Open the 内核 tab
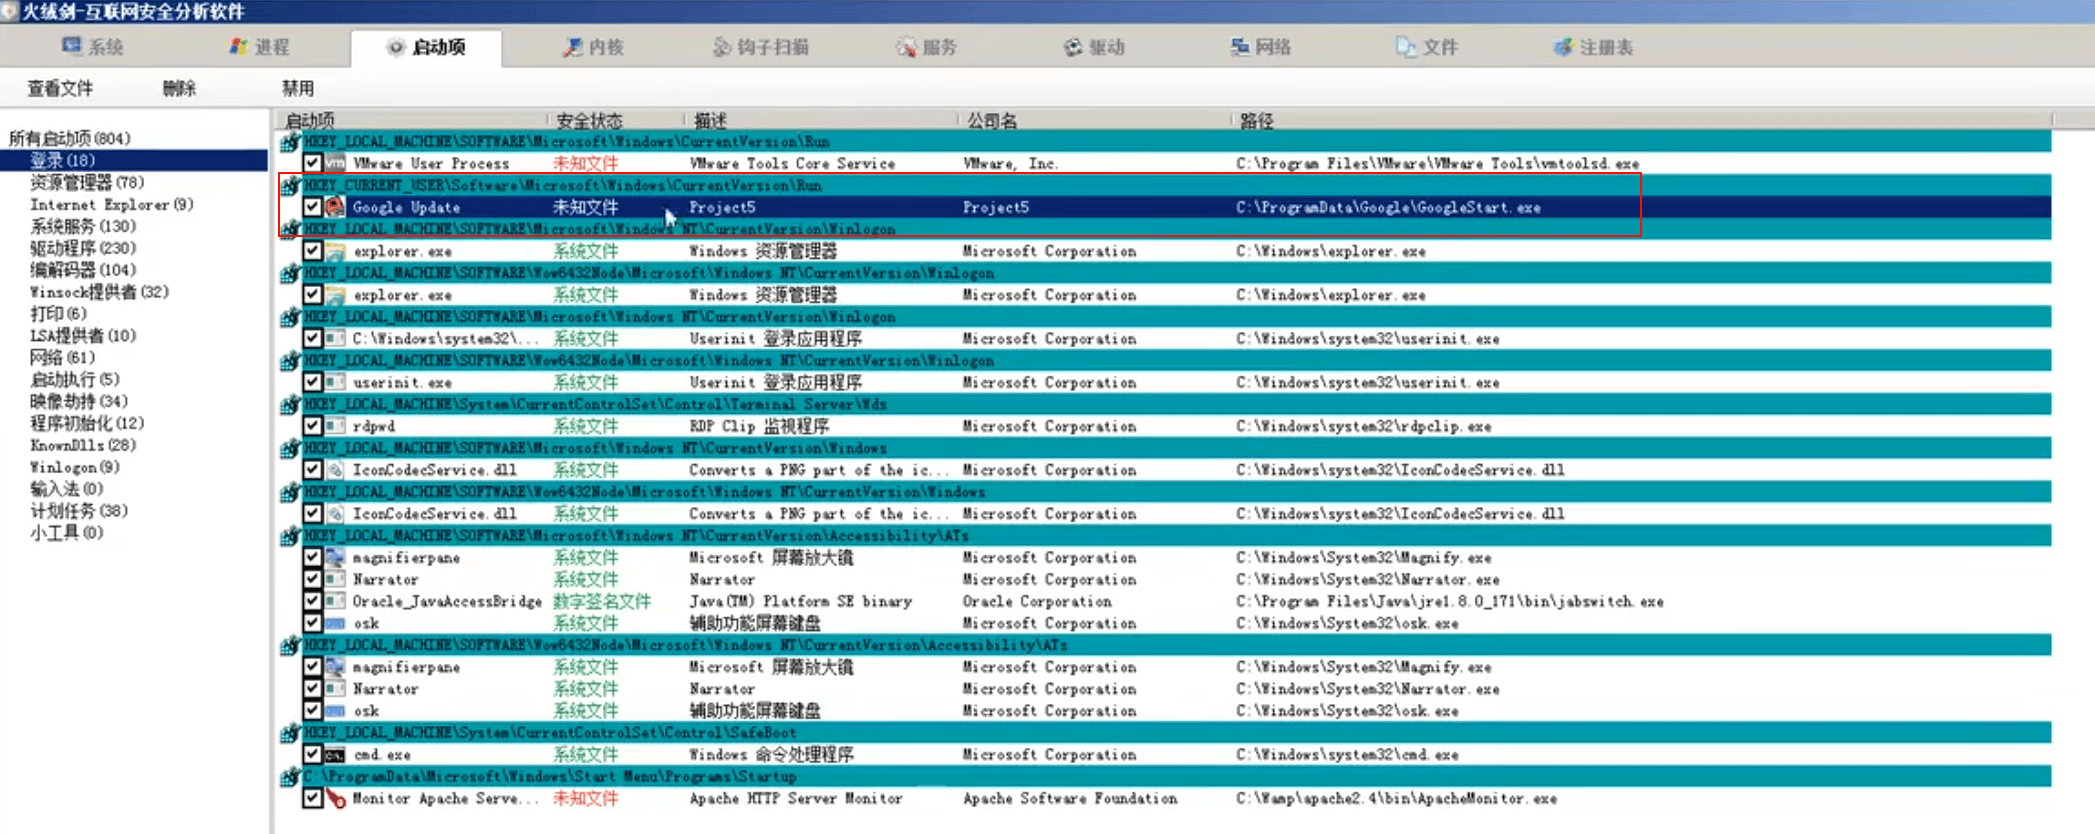The height and width of the screenshot is (834, 2095). click(593, 47)
